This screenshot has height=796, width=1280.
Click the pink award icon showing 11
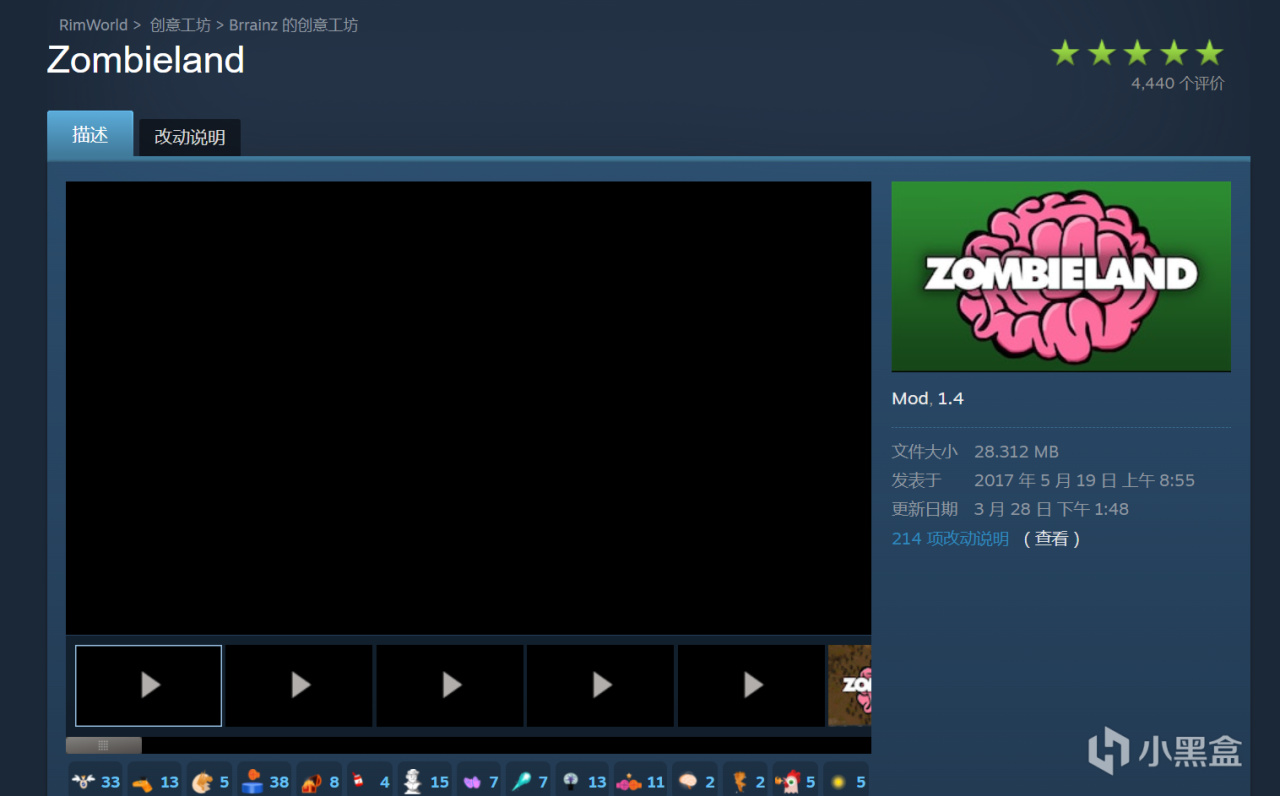(640, 781)
